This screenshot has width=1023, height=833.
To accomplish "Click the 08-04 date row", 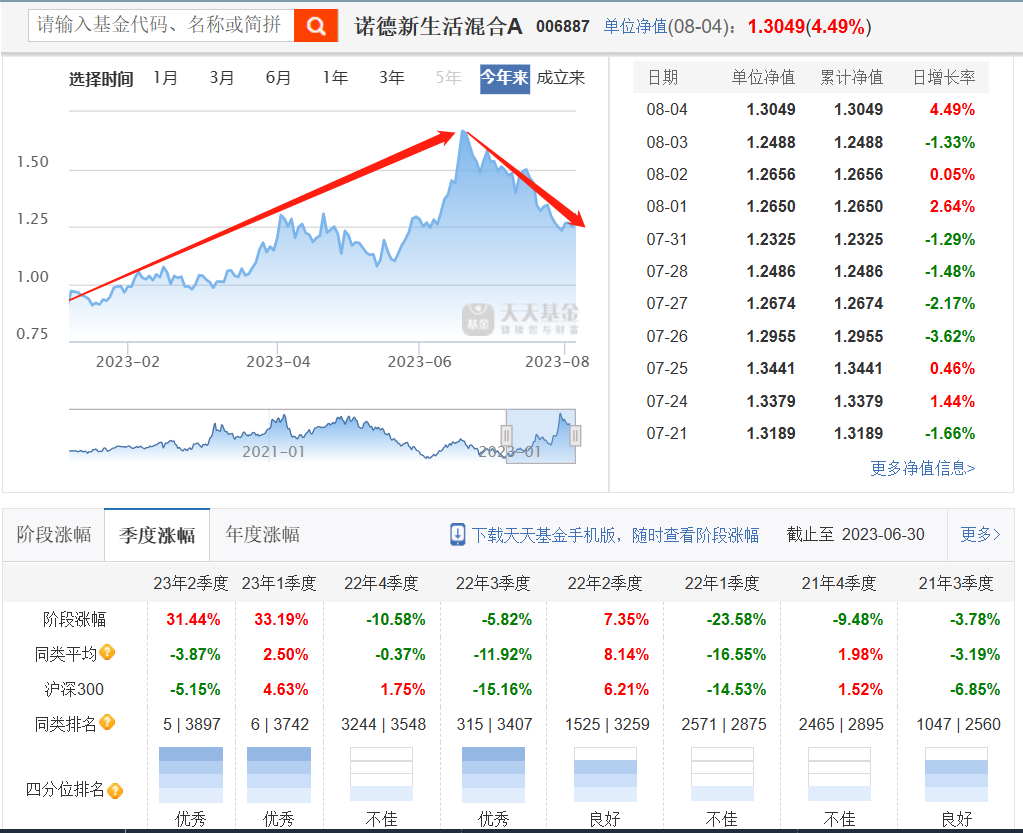I will click(x=810, y=110).
